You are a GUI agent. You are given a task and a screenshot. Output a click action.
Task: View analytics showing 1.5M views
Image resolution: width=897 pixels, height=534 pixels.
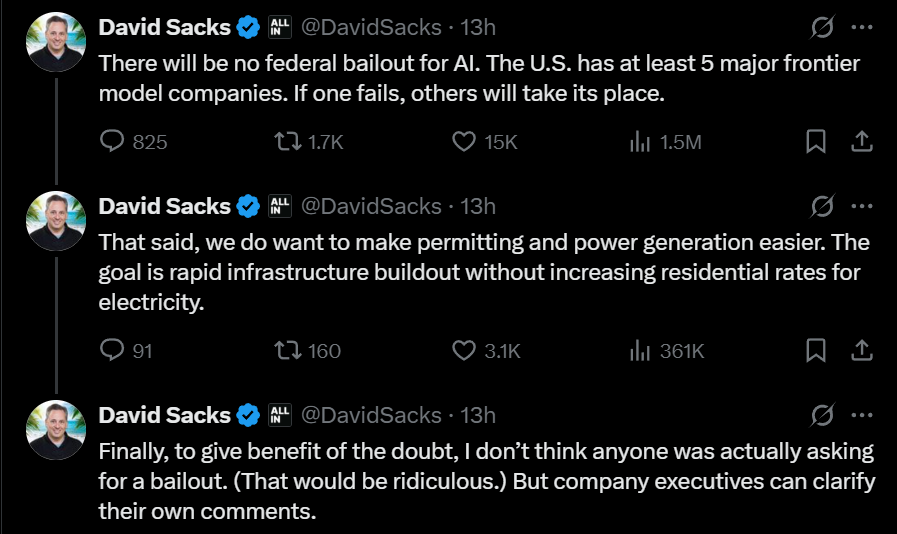click(640, 142)
